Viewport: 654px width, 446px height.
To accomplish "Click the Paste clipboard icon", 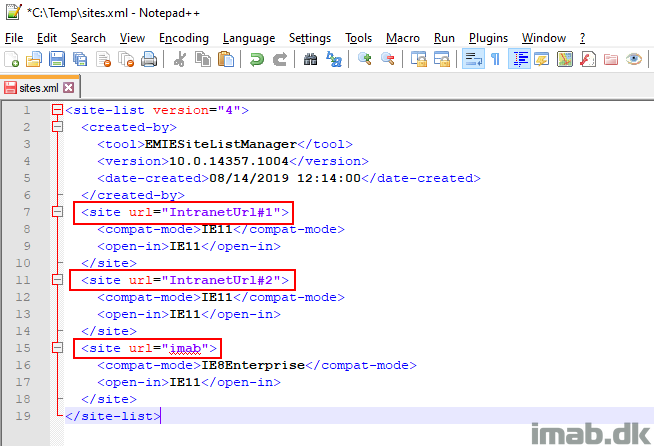I will click(x=226, y=59).
